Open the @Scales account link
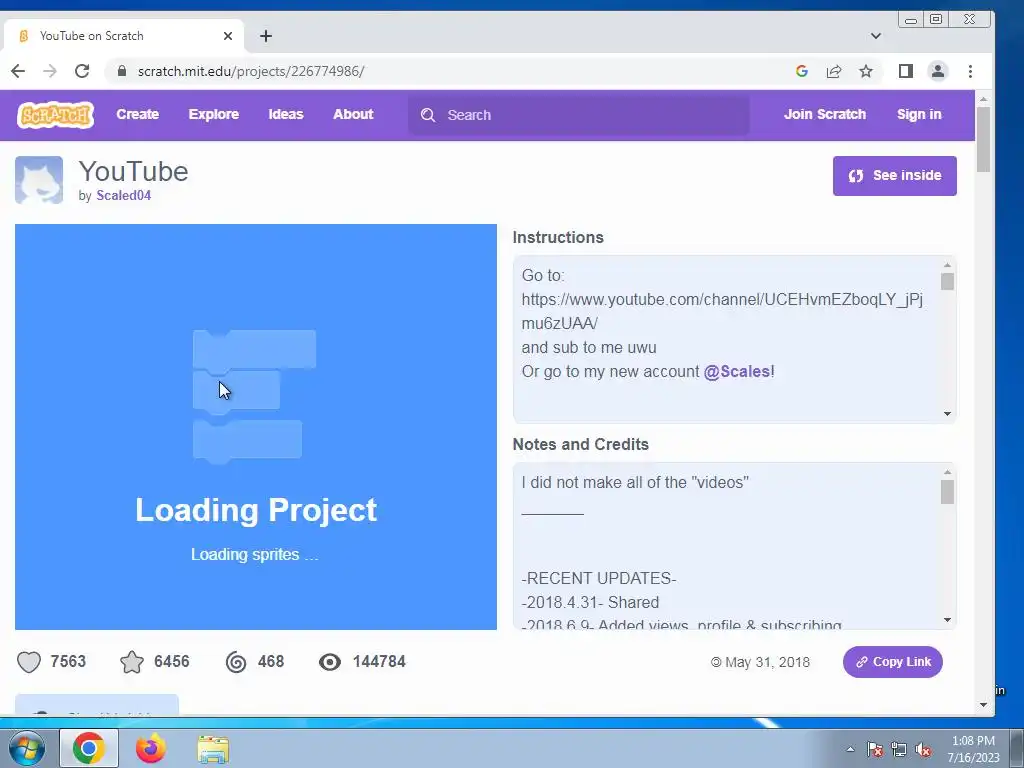The width and height of the screenshot is (1024, 768). pyautogui.click(x=737, y=372)
